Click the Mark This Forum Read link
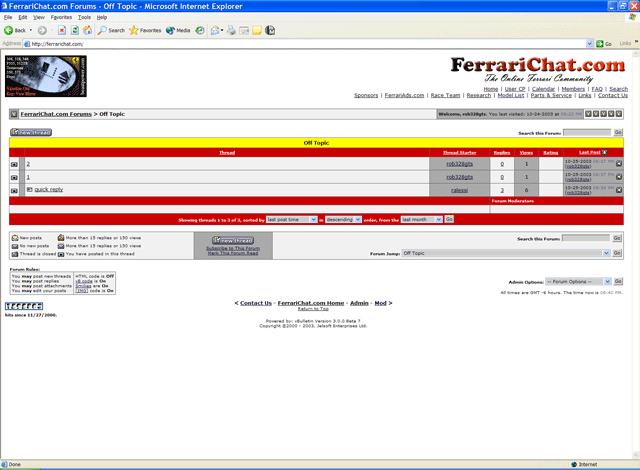 (233, 253)
